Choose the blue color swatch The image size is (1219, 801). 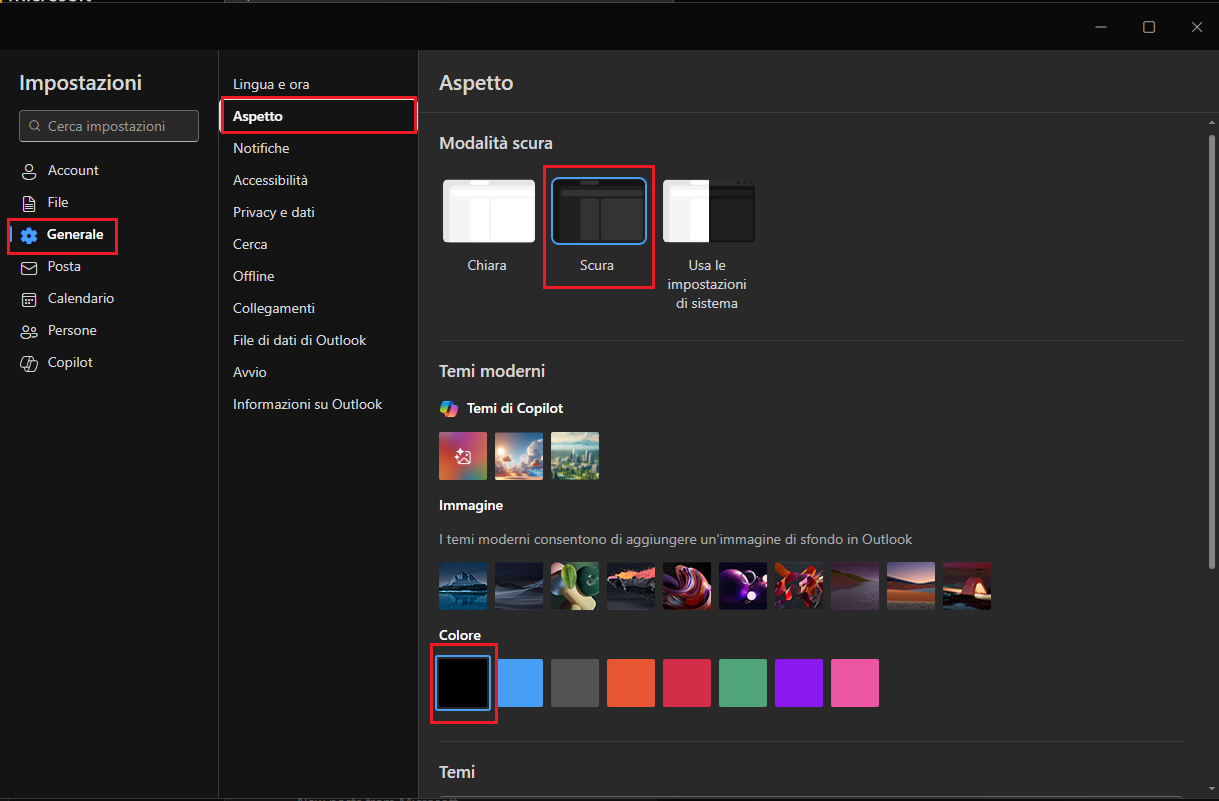click(519, 683)
